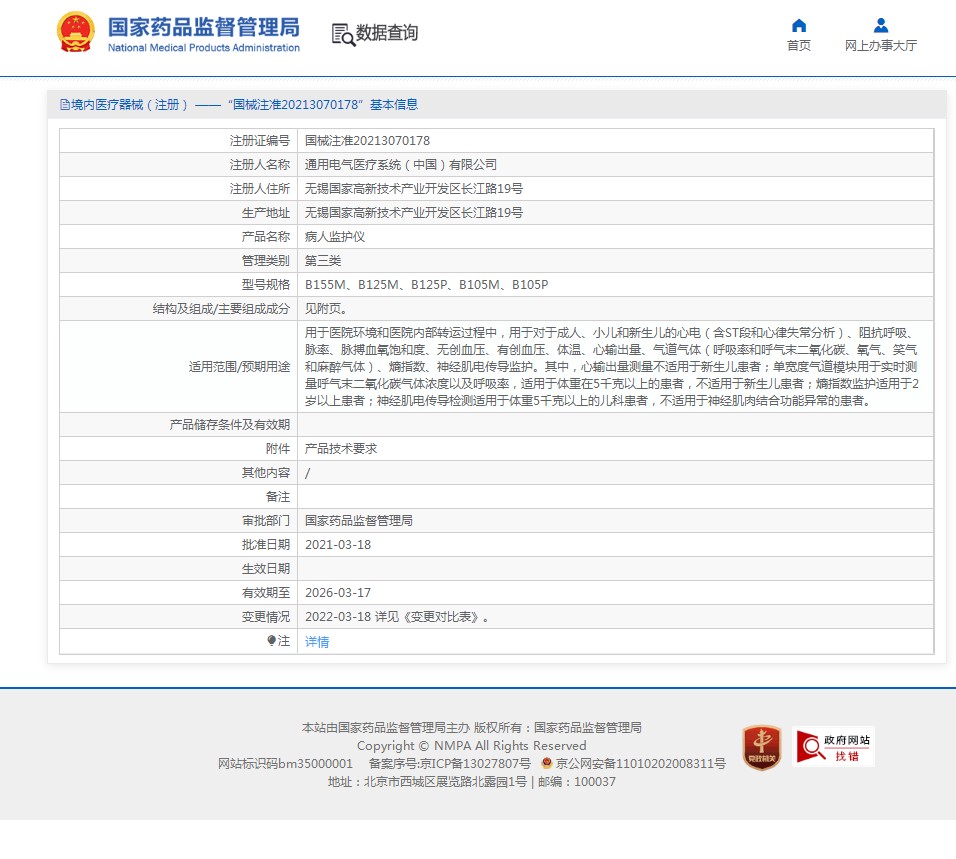Image resolution: width=956 pixels, height=859 pixels.
Task: Click the 型号规格 row label
Action: 266,285
